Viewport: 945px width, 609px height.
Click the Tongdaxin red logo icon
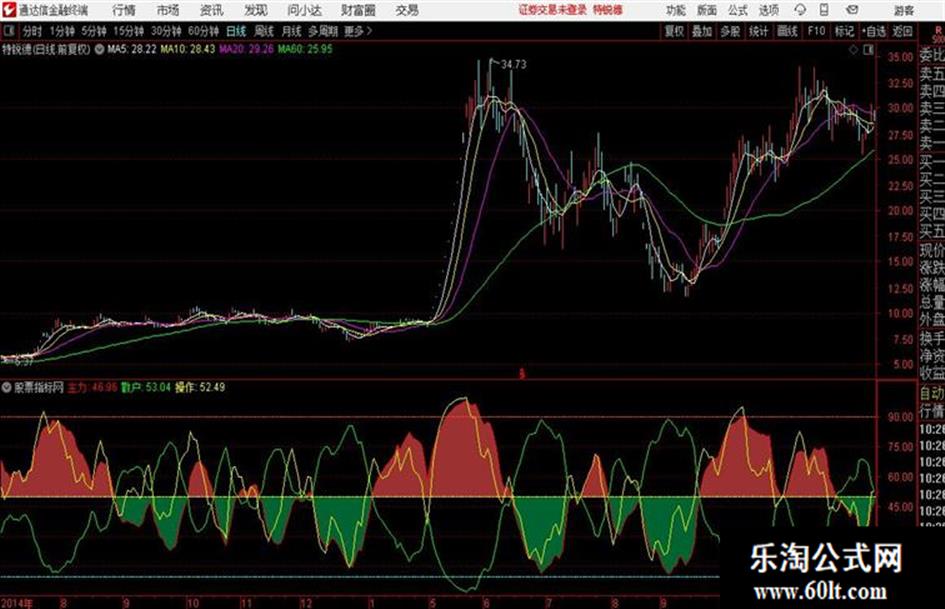coord(9,10)
